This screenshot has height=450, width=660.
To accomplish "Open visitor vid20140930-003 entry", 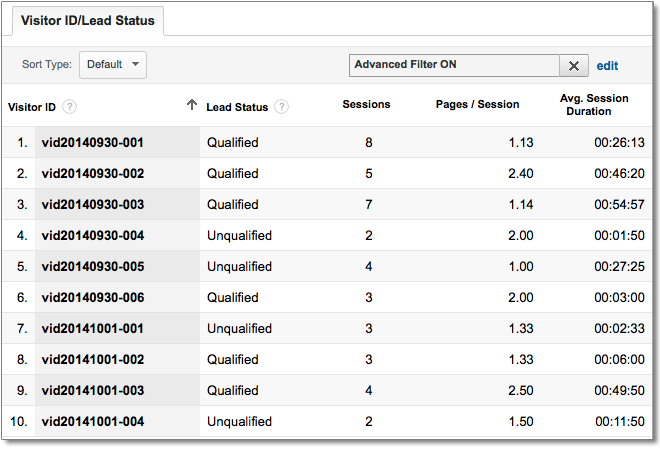I will click(92, 205).
